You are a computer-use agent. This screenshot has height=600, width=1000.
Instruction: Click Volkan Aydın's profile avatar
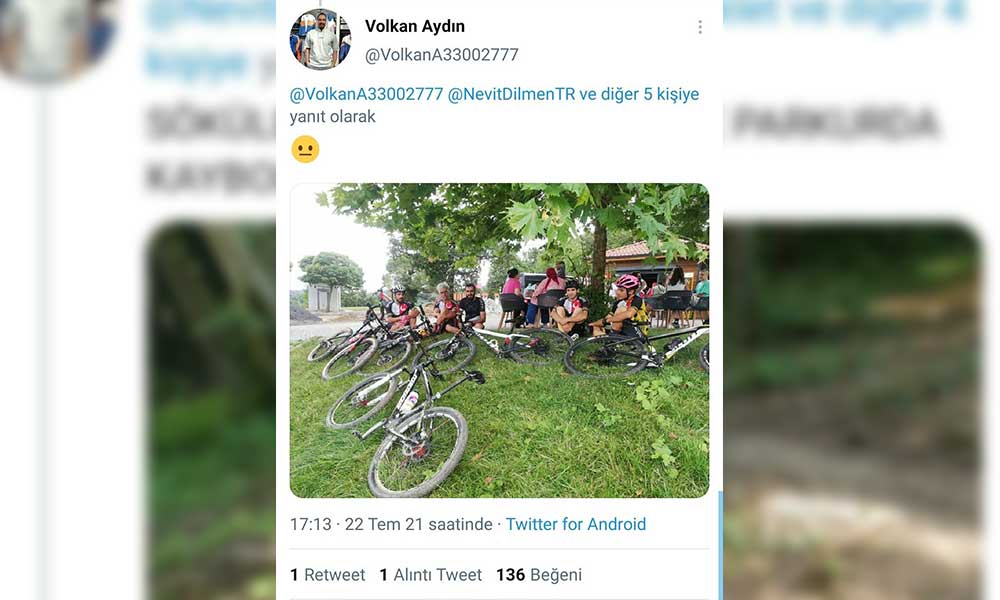point(320,40)
